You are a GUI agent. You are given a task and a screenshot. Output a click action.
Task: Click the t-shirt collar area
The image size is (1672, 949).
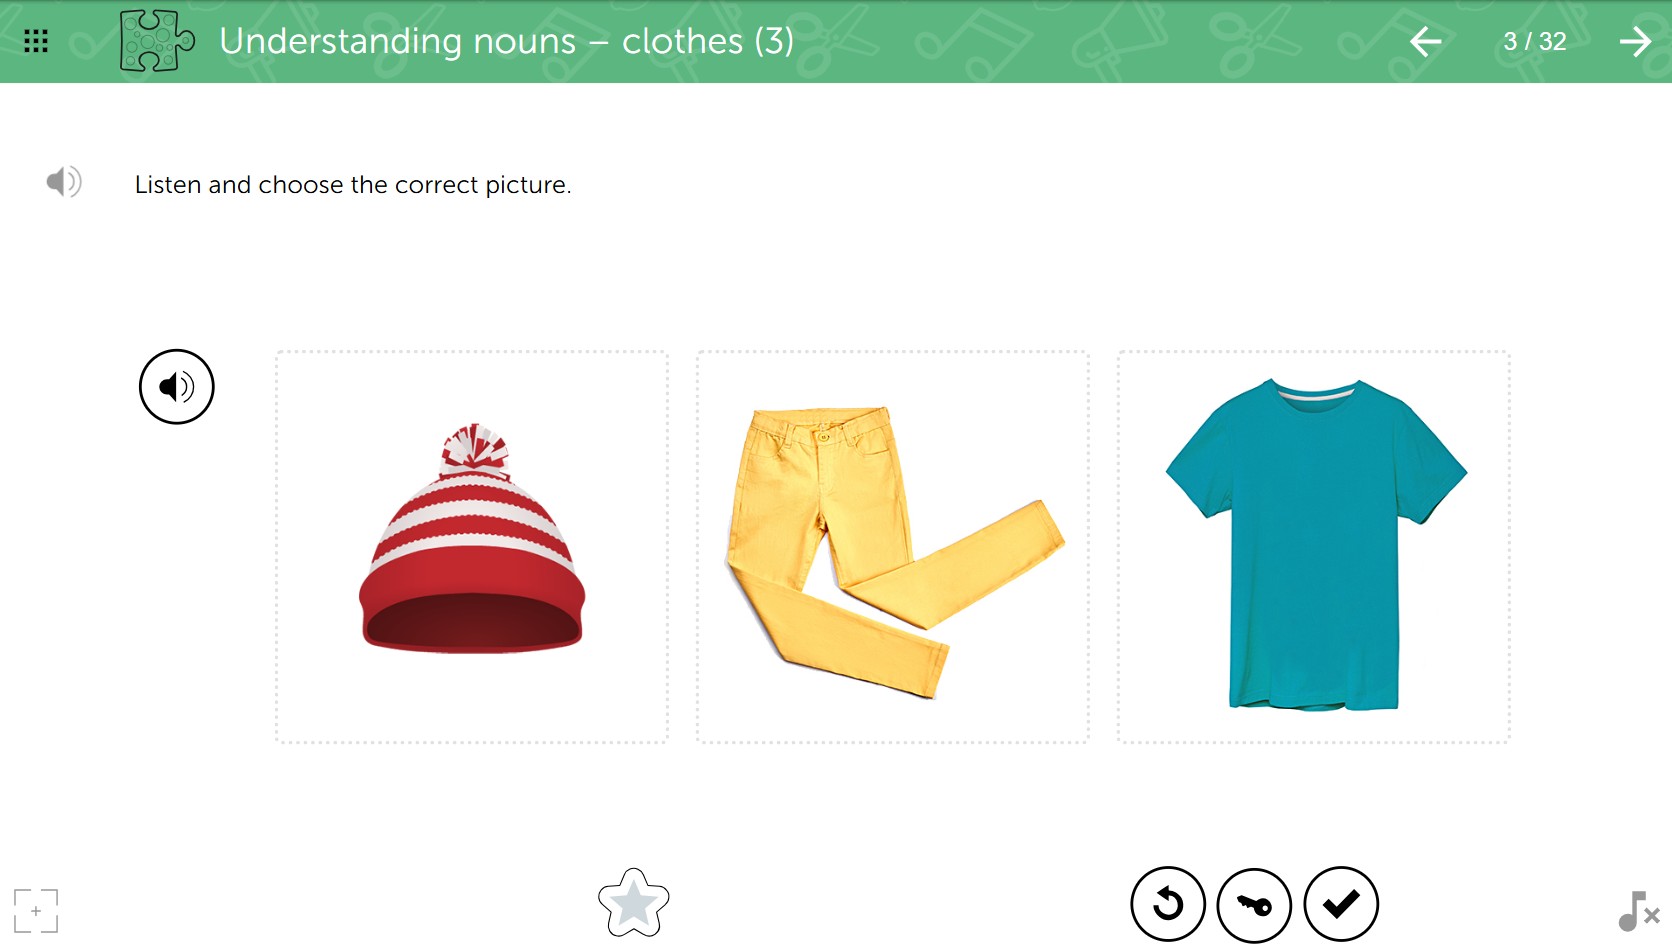click(1314, 391)
